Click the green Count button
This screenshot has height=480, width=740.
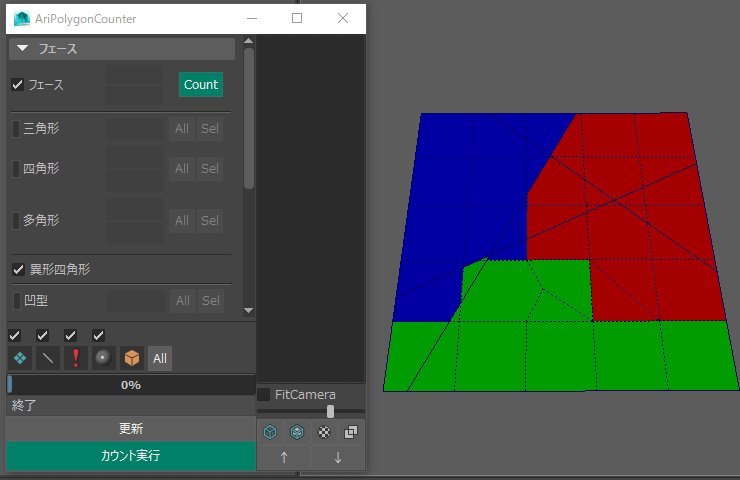pyautogui.click(x=201, y=84)
